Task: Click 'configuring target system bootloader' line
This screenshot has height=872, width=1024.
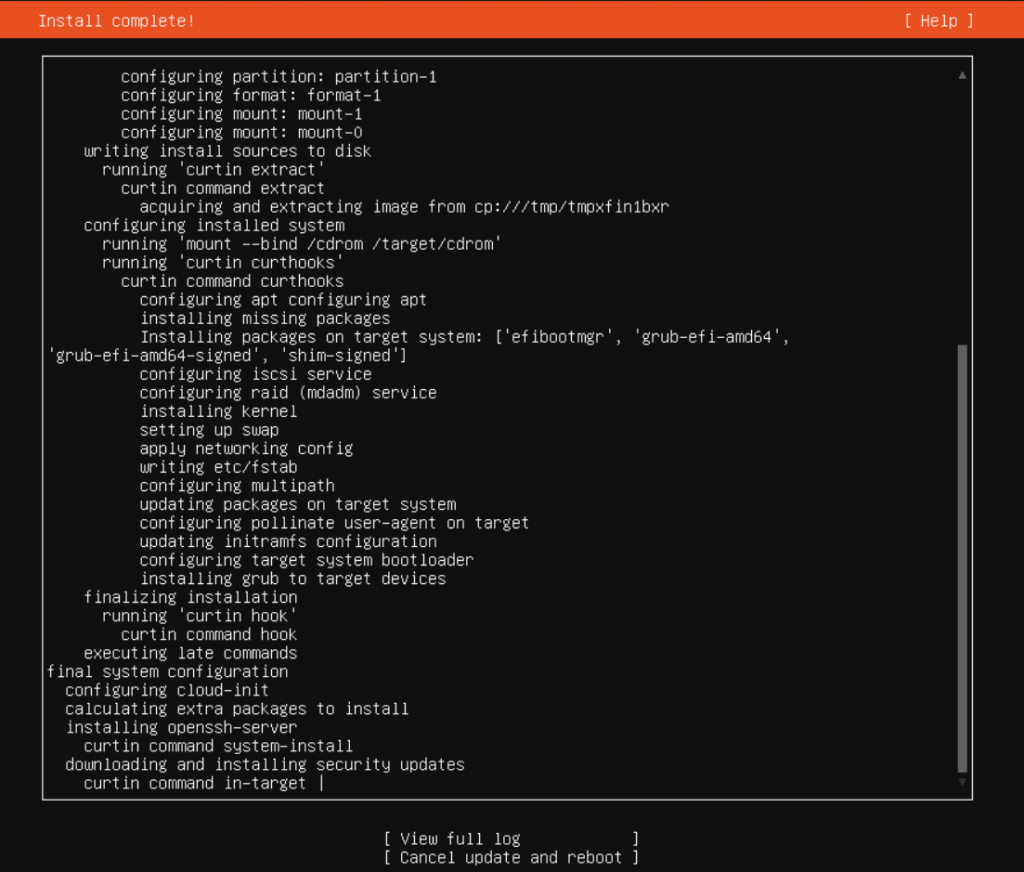Action: [x=306, y=560]
